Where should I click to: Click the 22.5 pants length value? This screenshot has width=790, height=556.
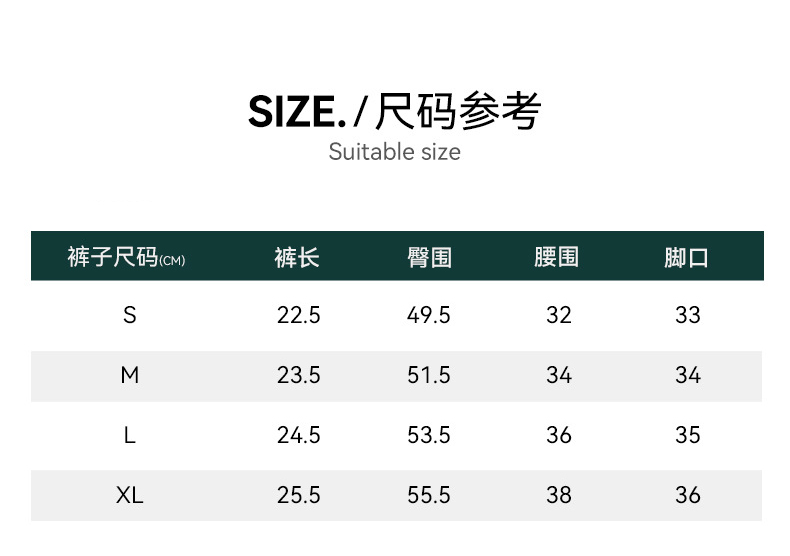[298, 315]
